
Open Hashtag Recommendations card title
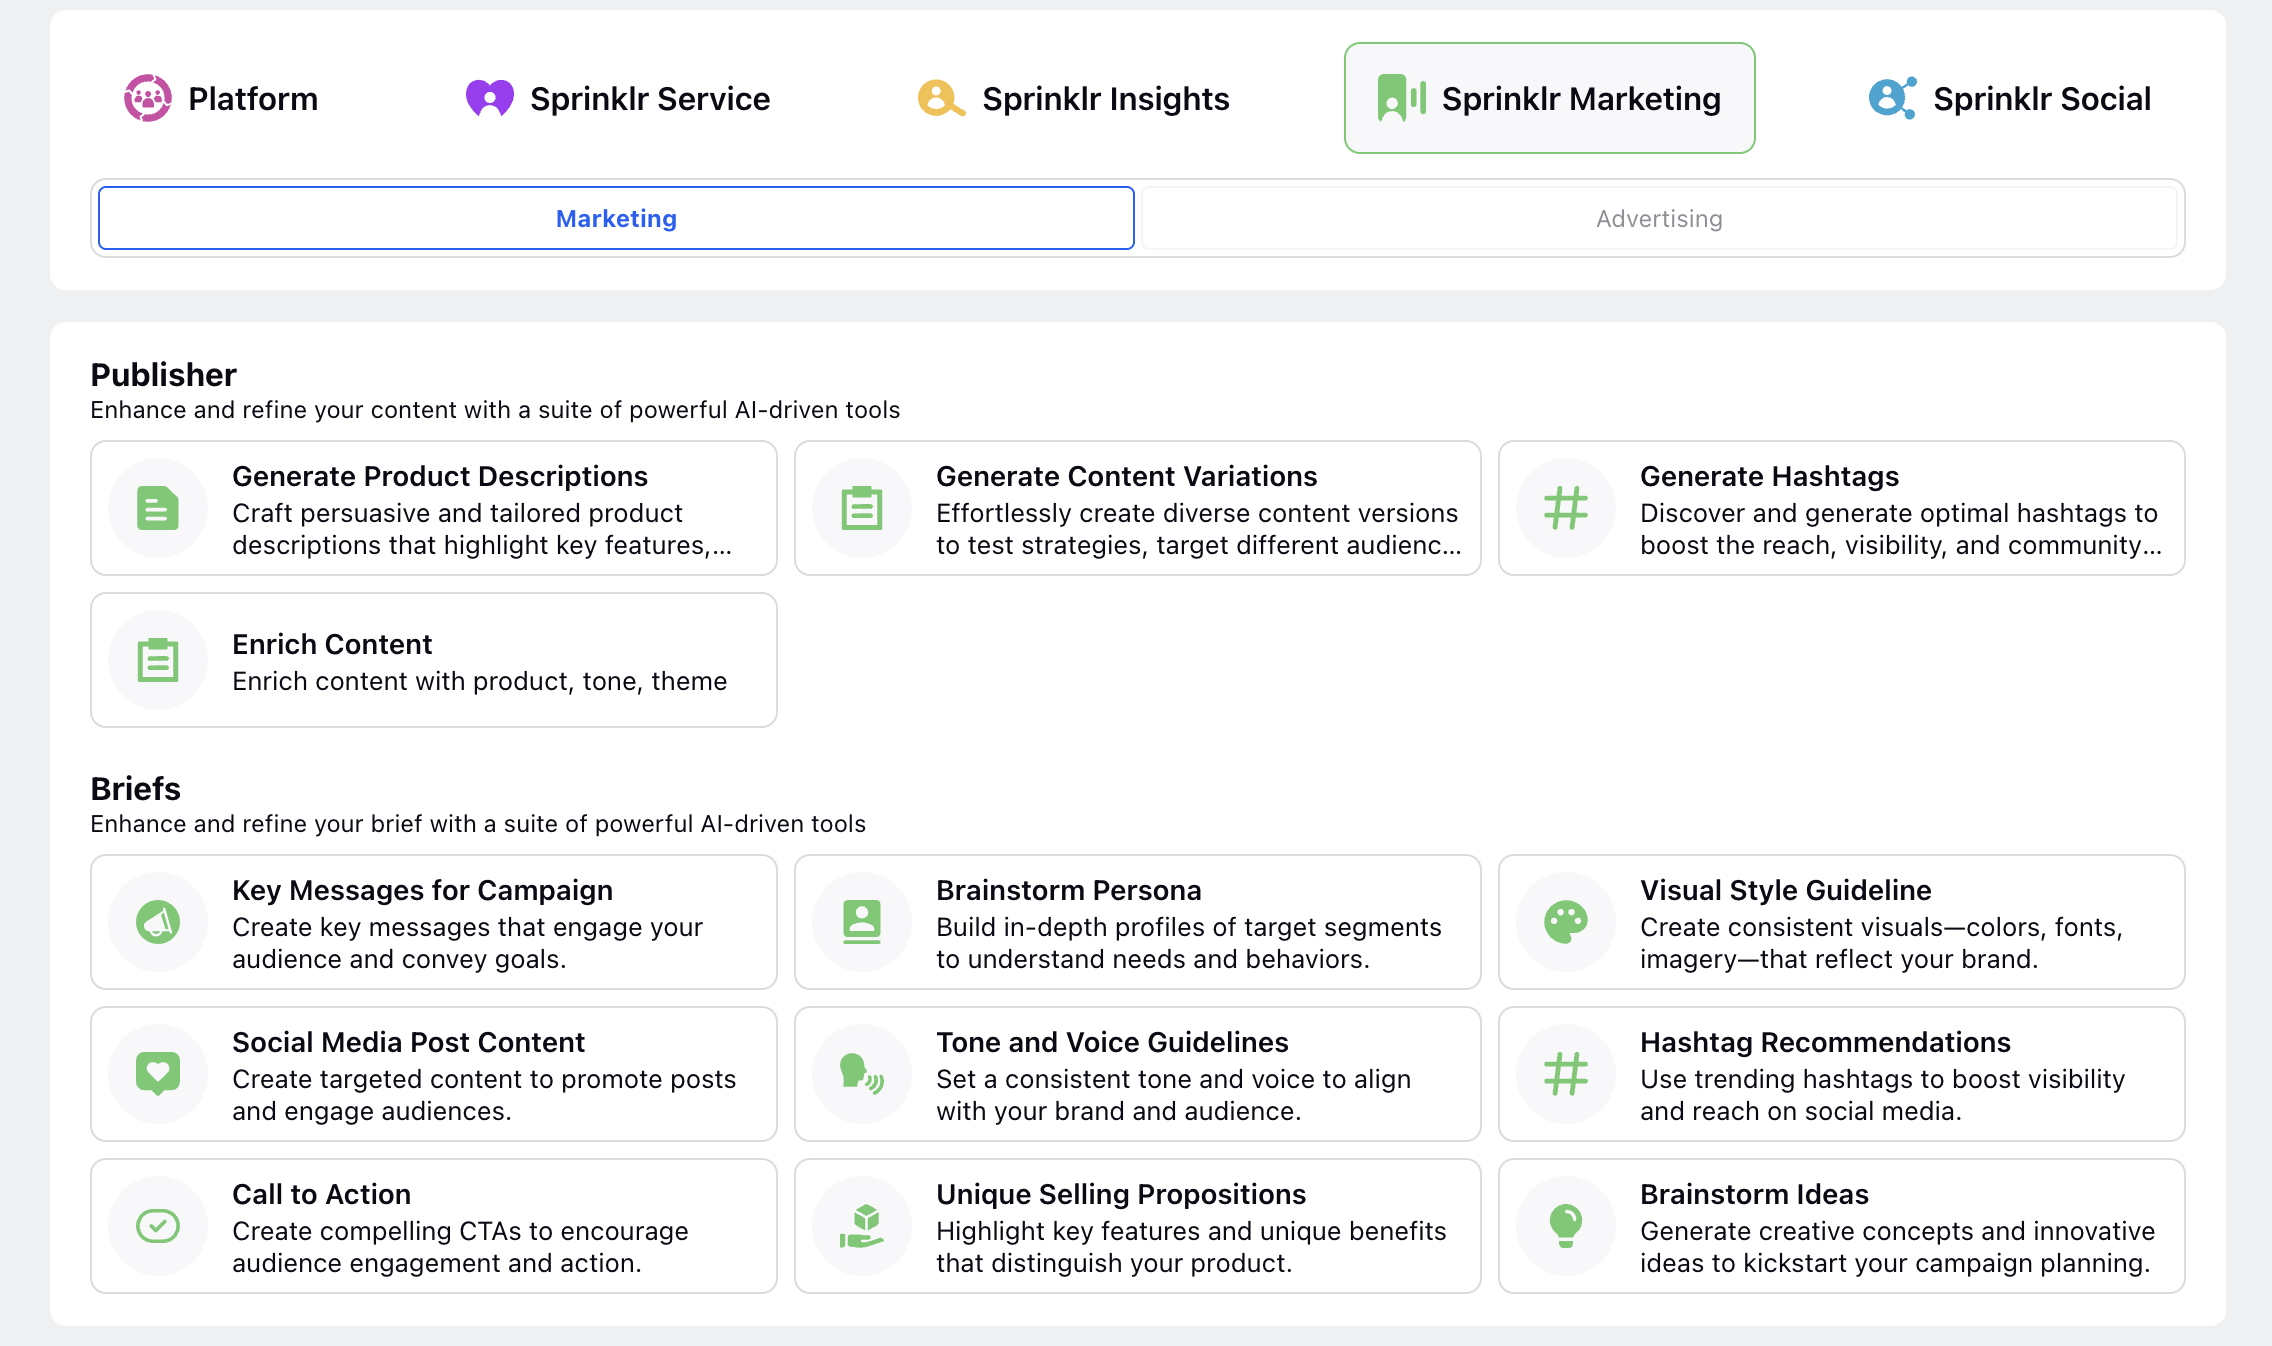tap(1825, 1042)
